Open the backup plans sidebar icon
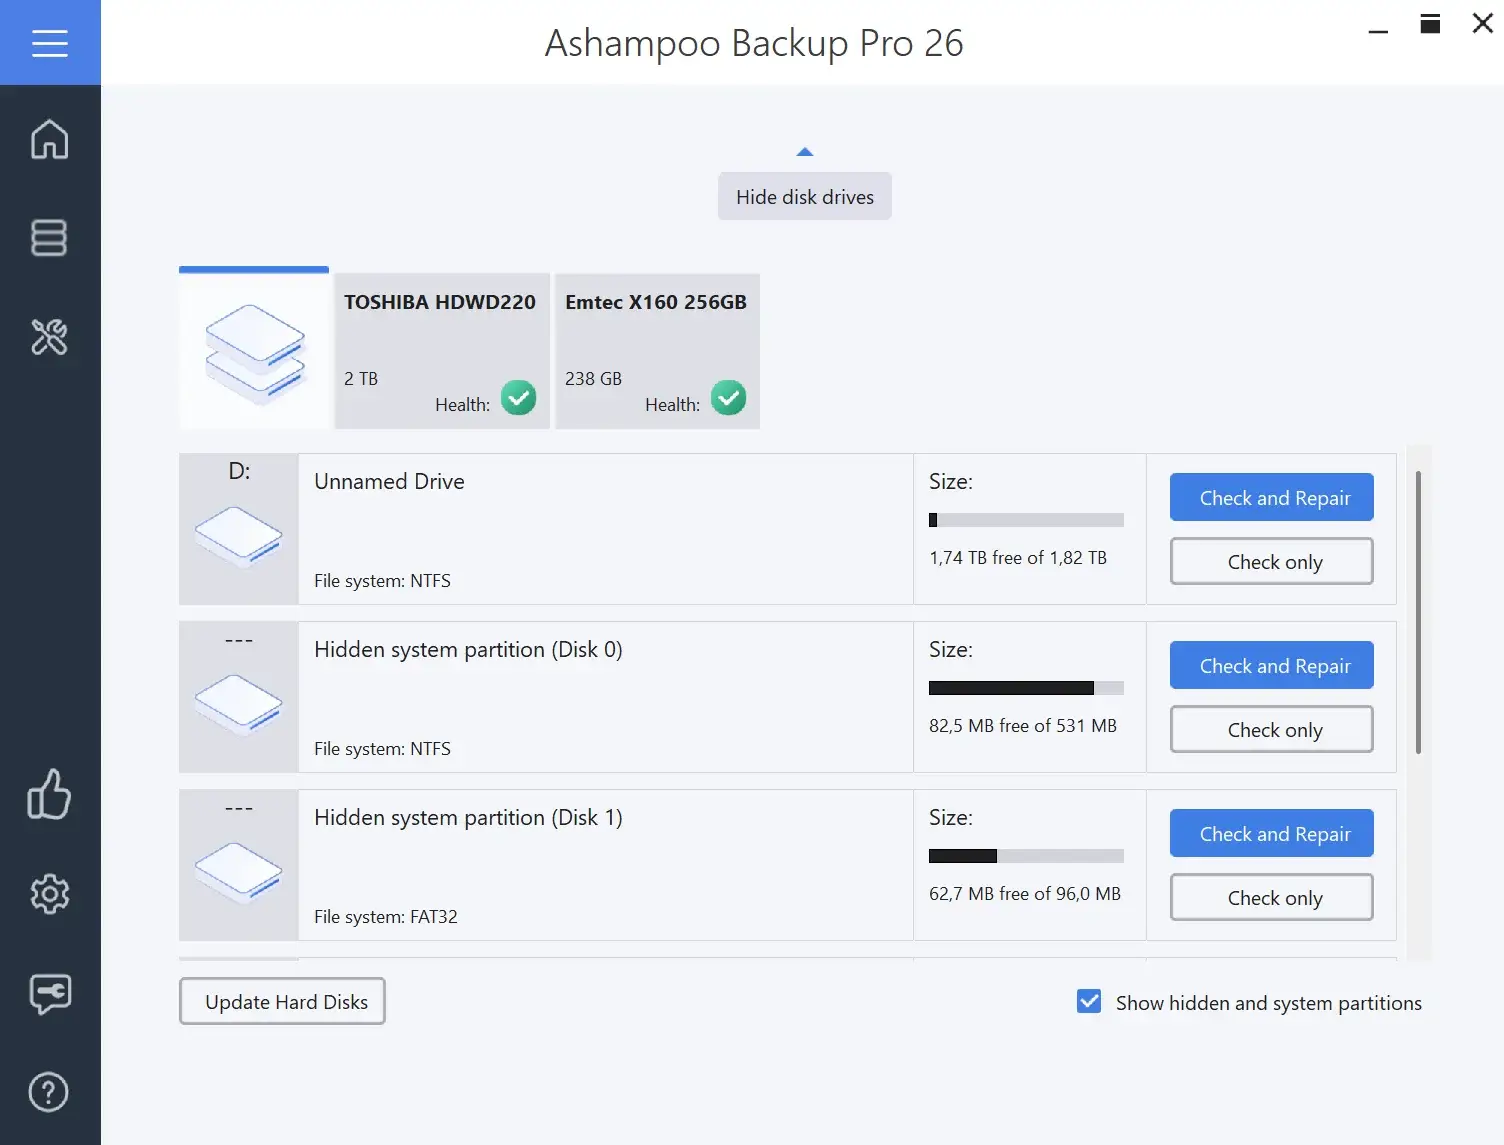 pos(50,238)
